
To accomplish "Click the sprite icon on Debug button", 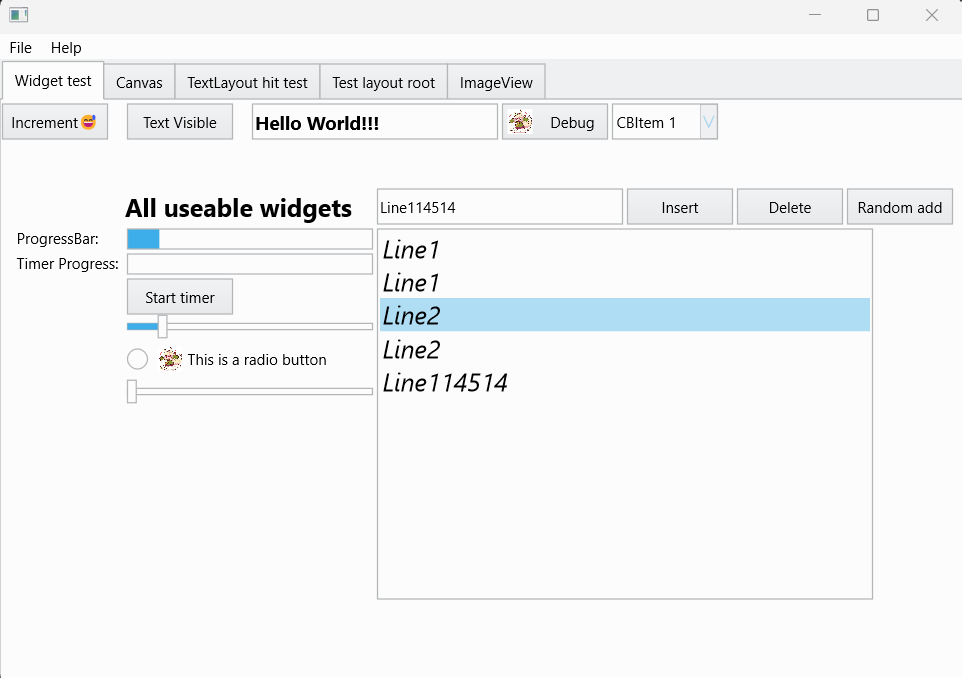I will (521, 122).
